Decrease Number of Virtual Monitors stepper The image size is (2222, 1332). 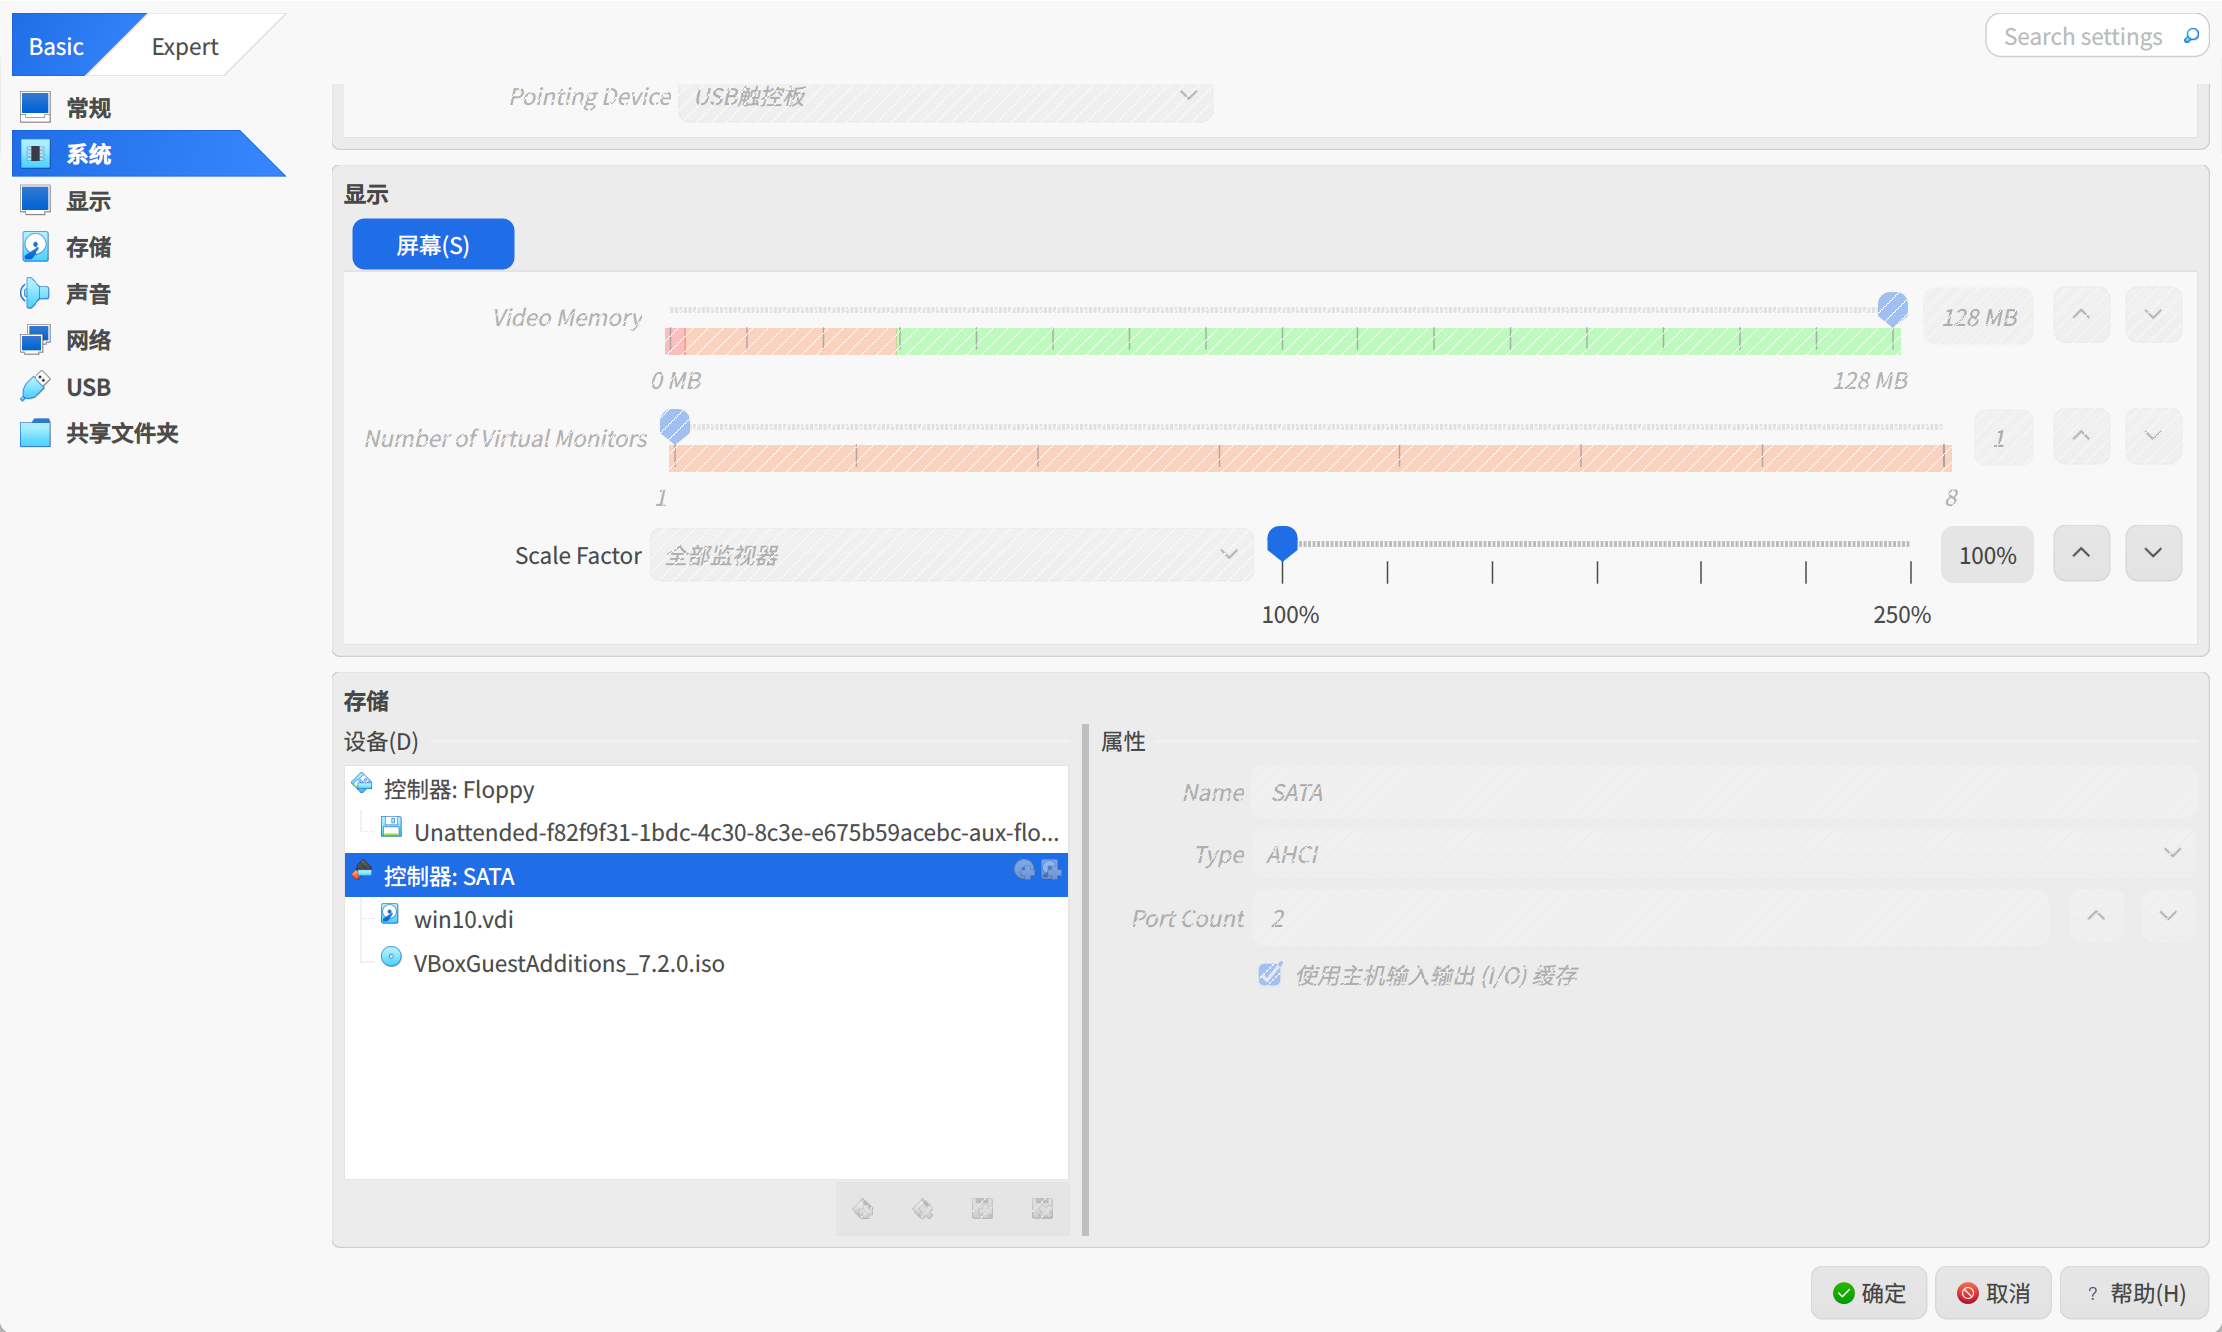pyautogui.click(x=2153, y=436)
